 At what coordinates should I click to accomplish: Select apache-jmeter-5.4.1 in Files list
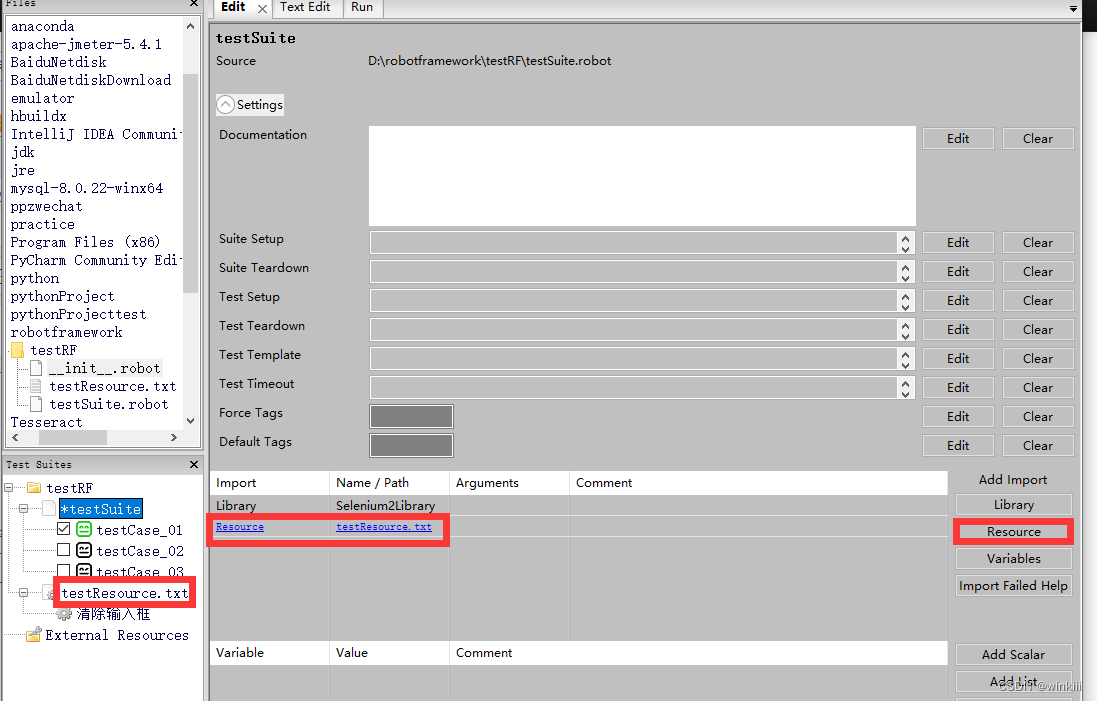(x=86, y=44)
